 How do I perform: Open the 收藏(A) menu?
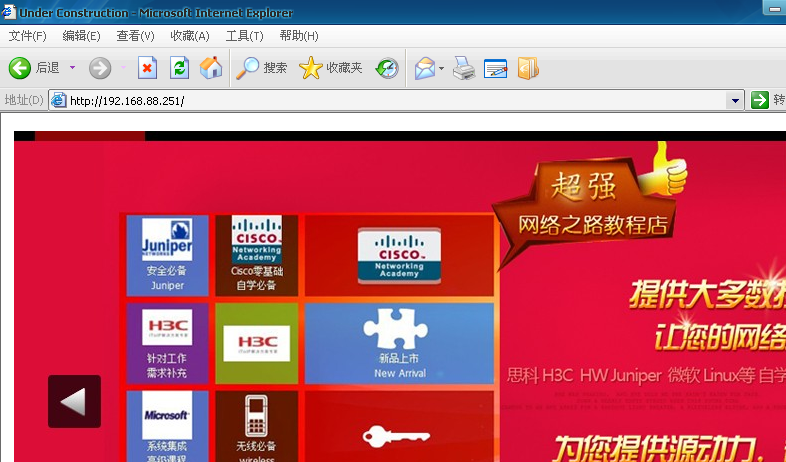pyautogui.click(x=189, y=36)
